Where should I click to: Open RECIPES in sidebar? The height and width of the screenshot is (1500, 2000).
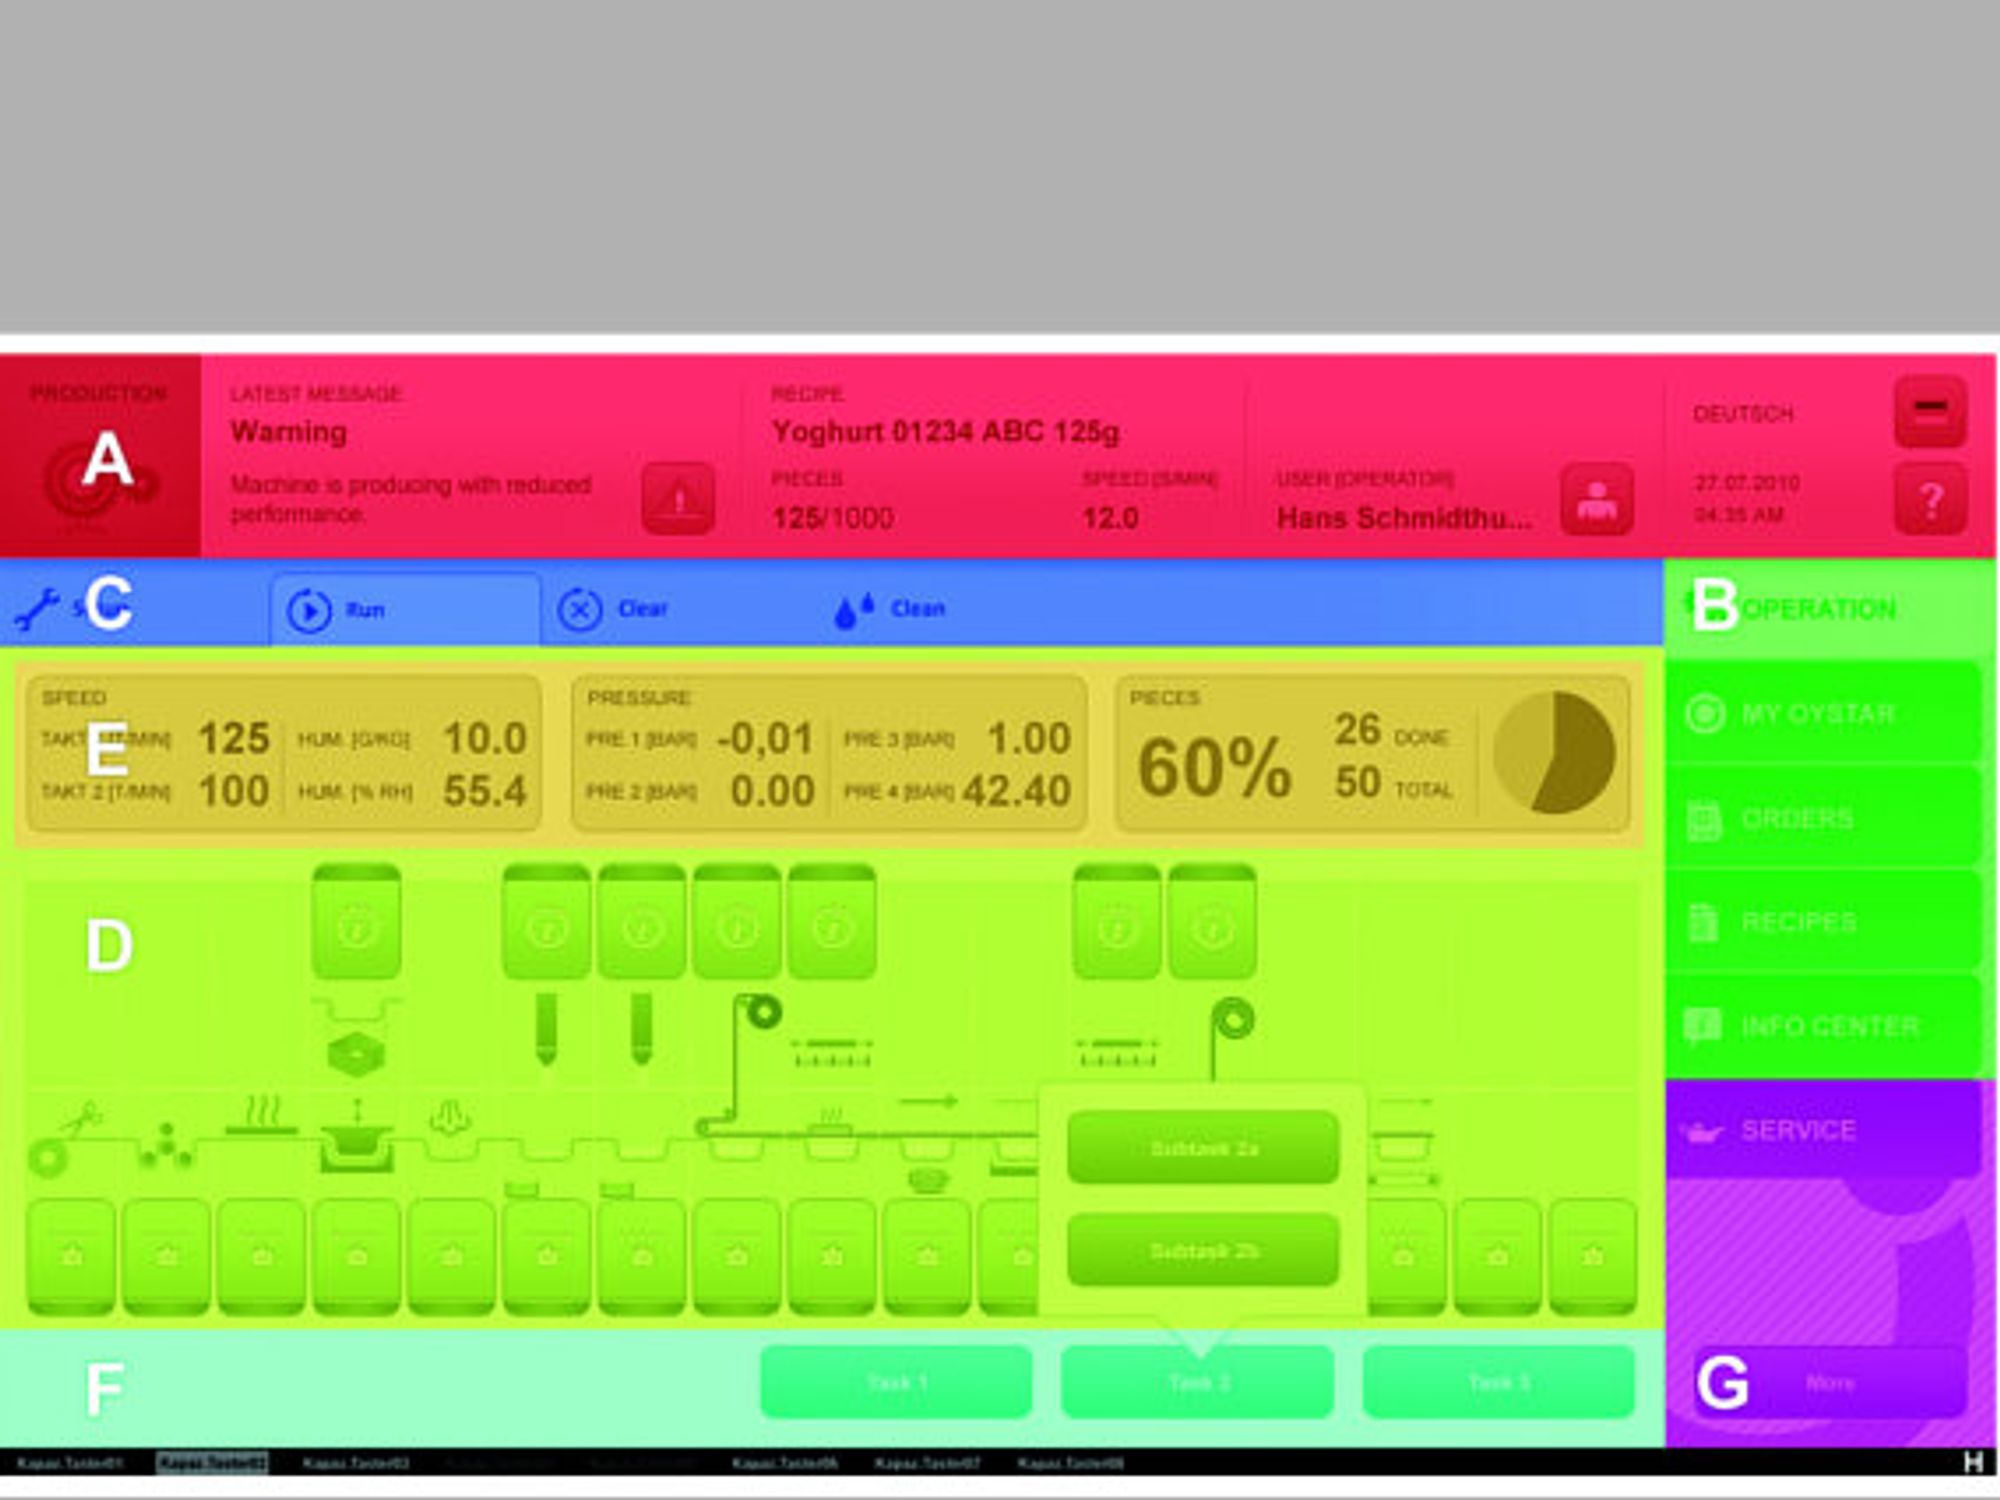coord(1823,921)
